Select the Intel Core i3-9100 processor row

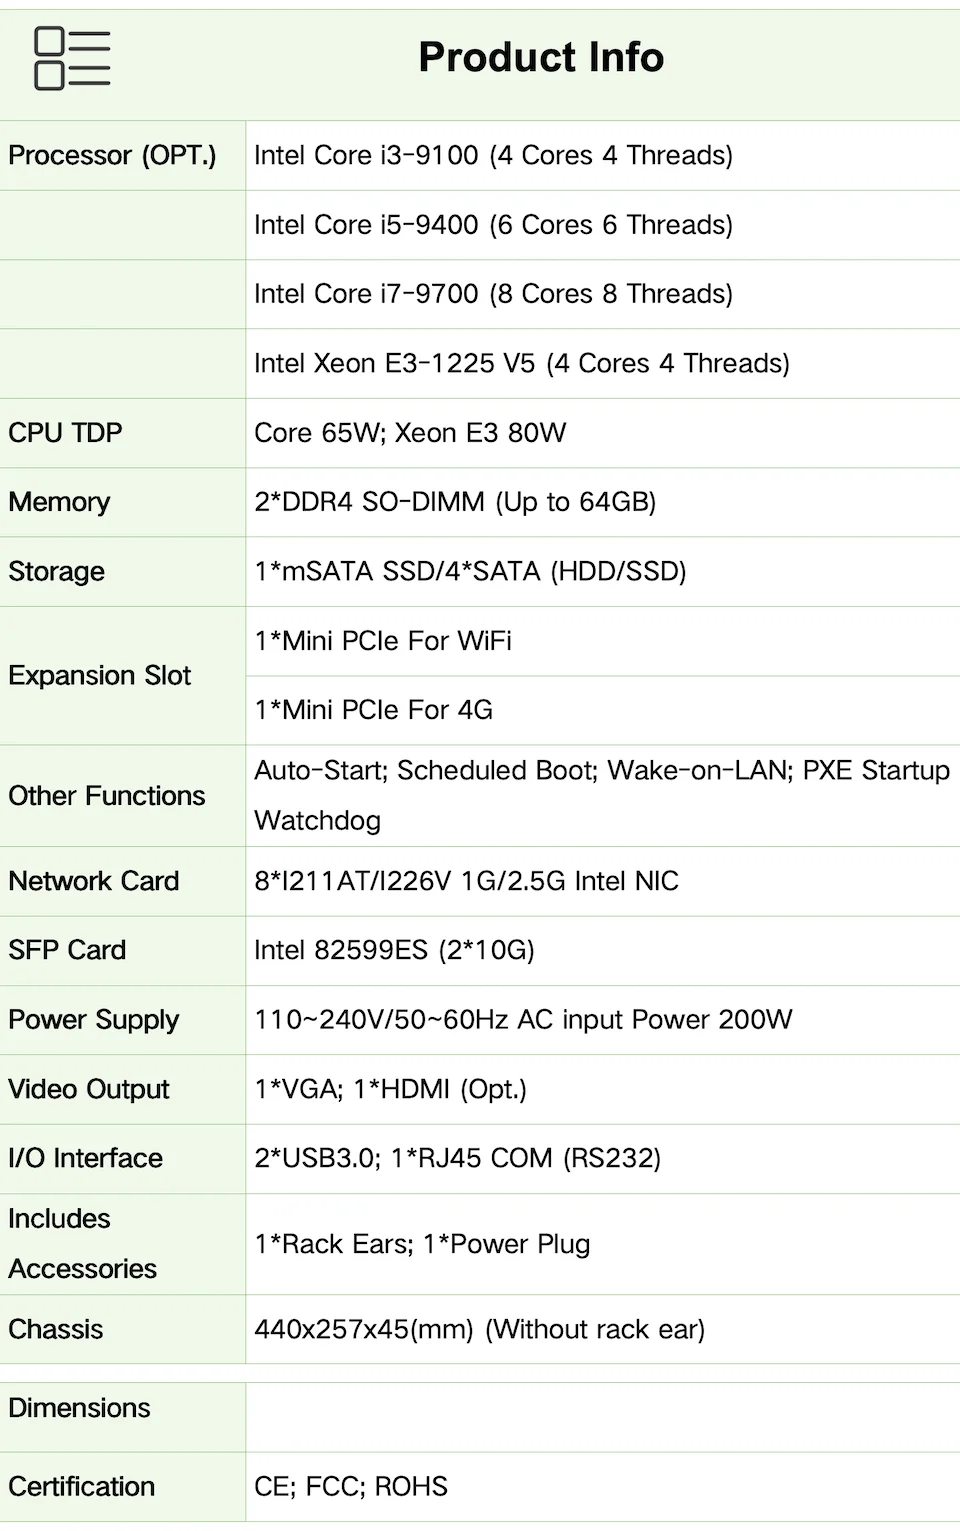[x=493, y=156]
